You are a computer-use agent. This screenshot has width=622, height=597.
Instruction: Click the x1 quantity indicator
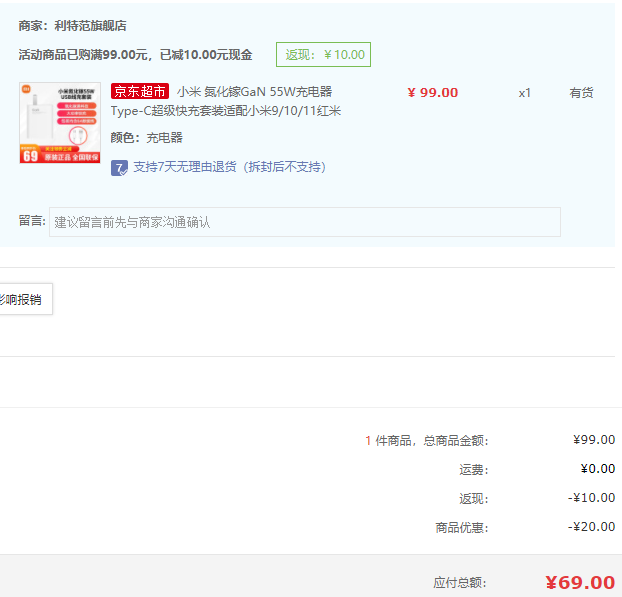[x=524, y=93]
